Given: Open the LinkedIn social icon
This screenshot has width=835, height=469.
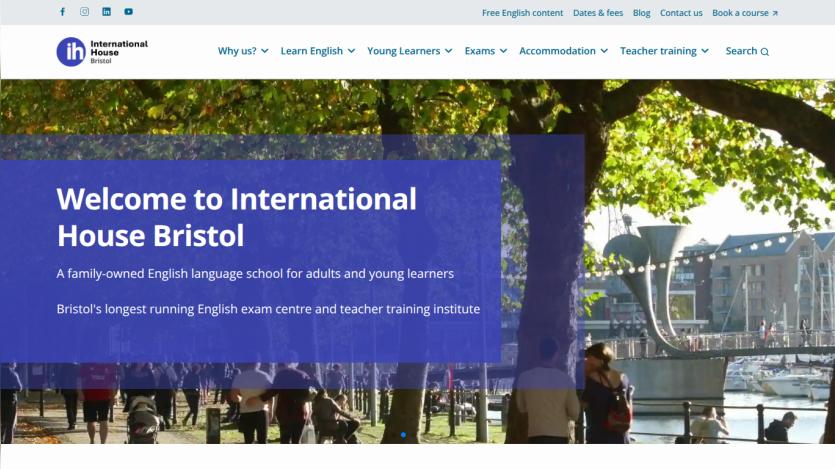Looking at the screenshot, I should pos(107,12).
